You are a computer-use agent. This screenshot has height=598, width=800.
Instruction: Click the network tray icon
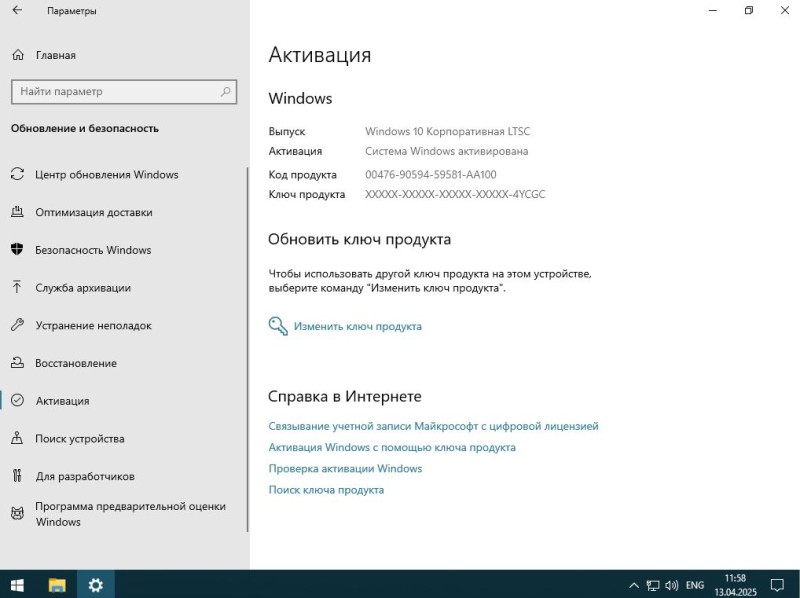coord(653,585)
